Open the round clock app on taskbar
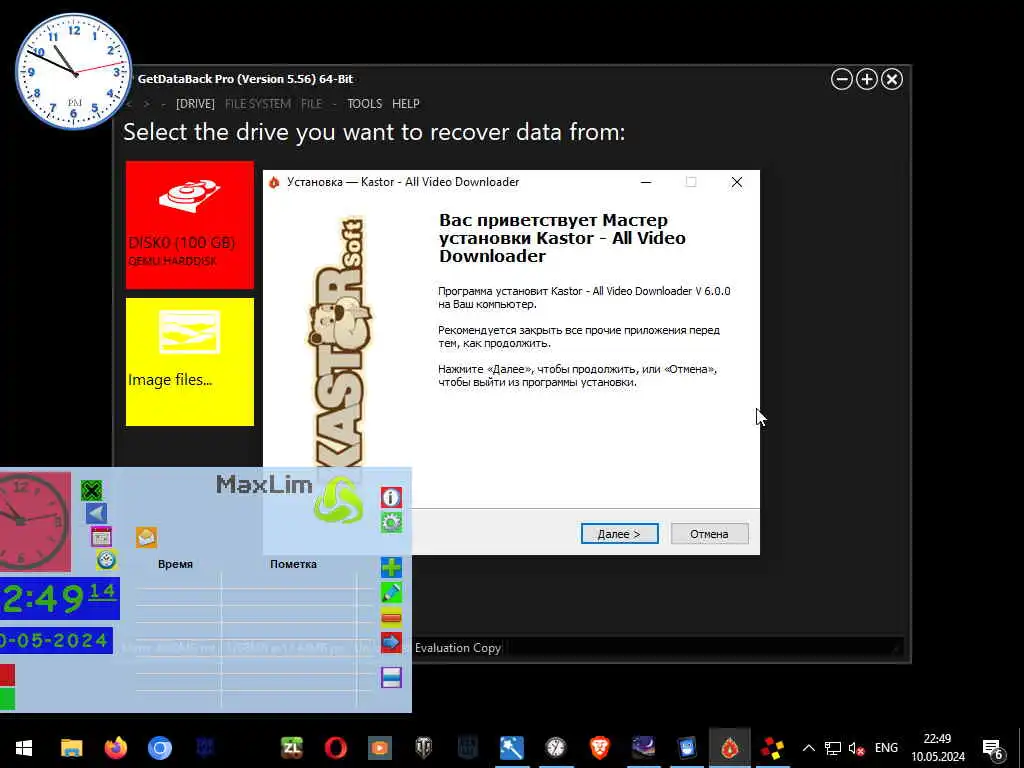The image size is (1024, 768). point(555,748)
